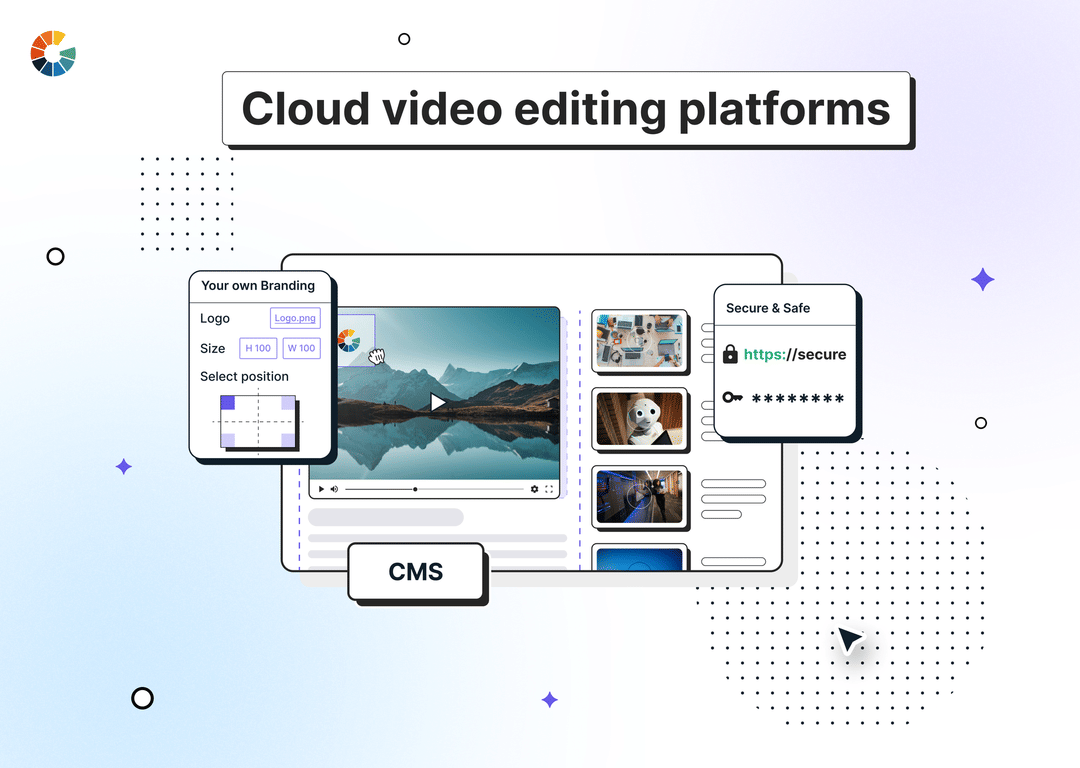Click the hand cursor beside the logo overlay

(378, 354)
